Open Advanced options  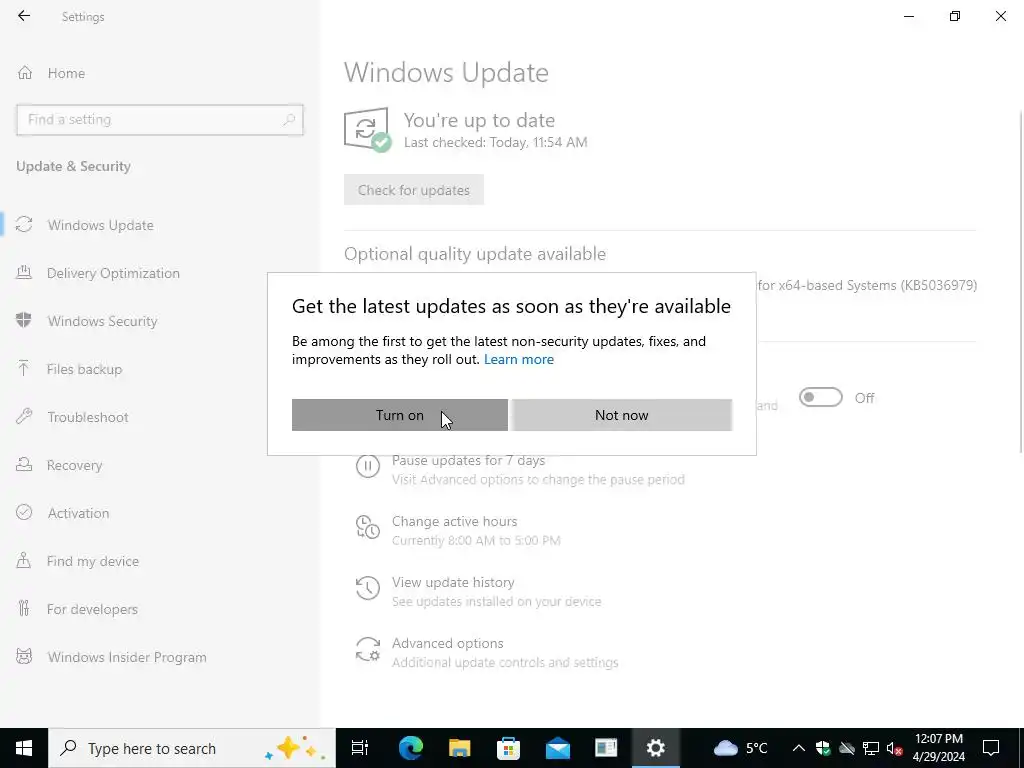[x=447, y=643]
